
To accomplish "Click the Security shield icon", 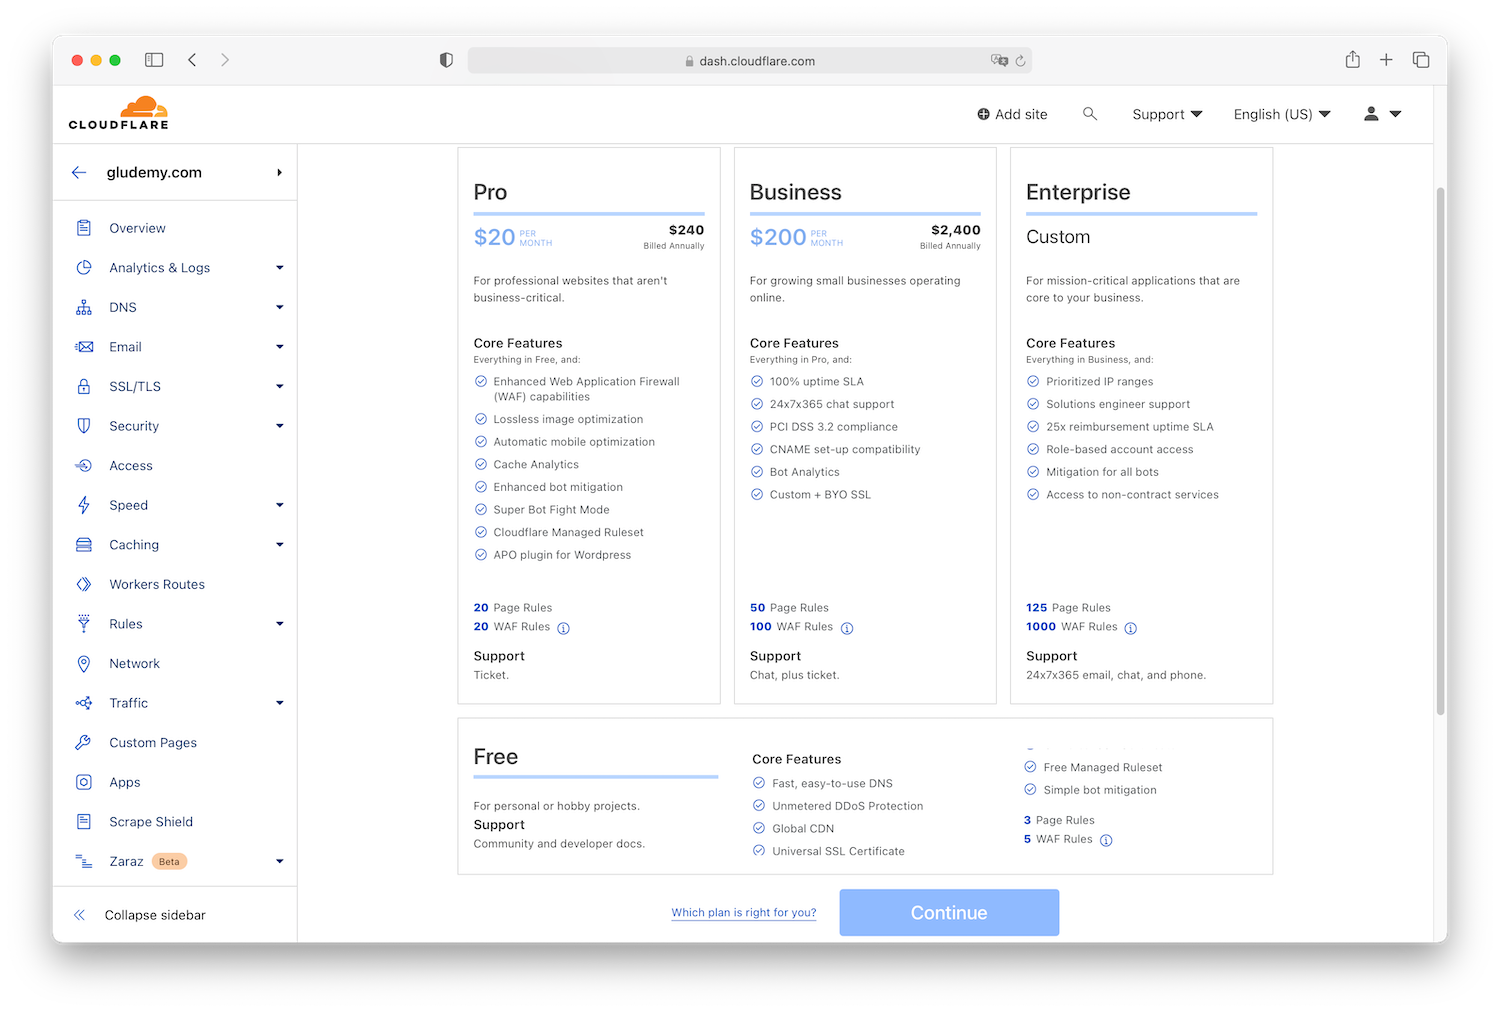I will pyautogui.click(x=84, y=426).
